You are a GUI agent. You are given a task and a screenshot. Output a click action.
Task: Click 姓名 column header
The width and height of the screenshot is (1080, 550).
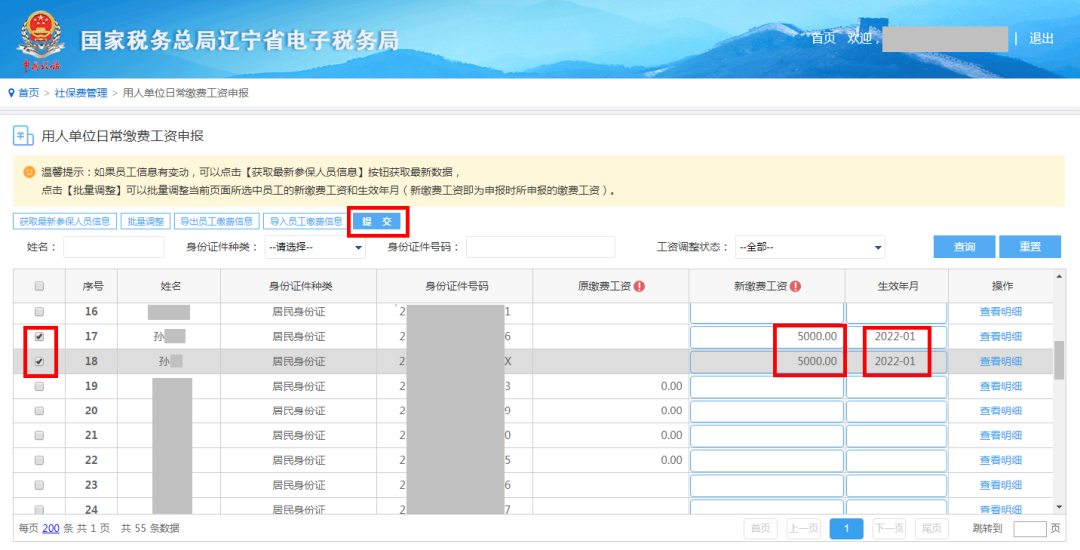(169, 286)
